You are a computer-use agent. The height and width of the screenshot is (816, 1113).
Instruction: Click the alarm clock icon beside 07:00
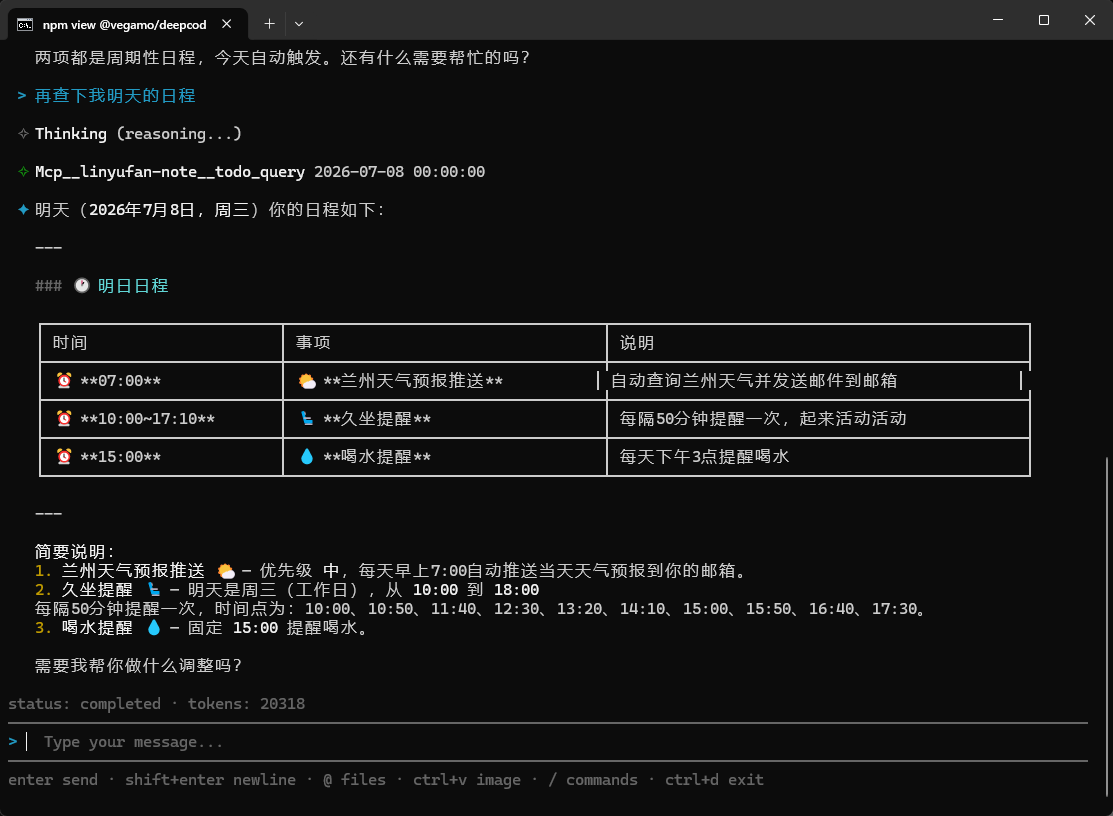click(64, 380)
